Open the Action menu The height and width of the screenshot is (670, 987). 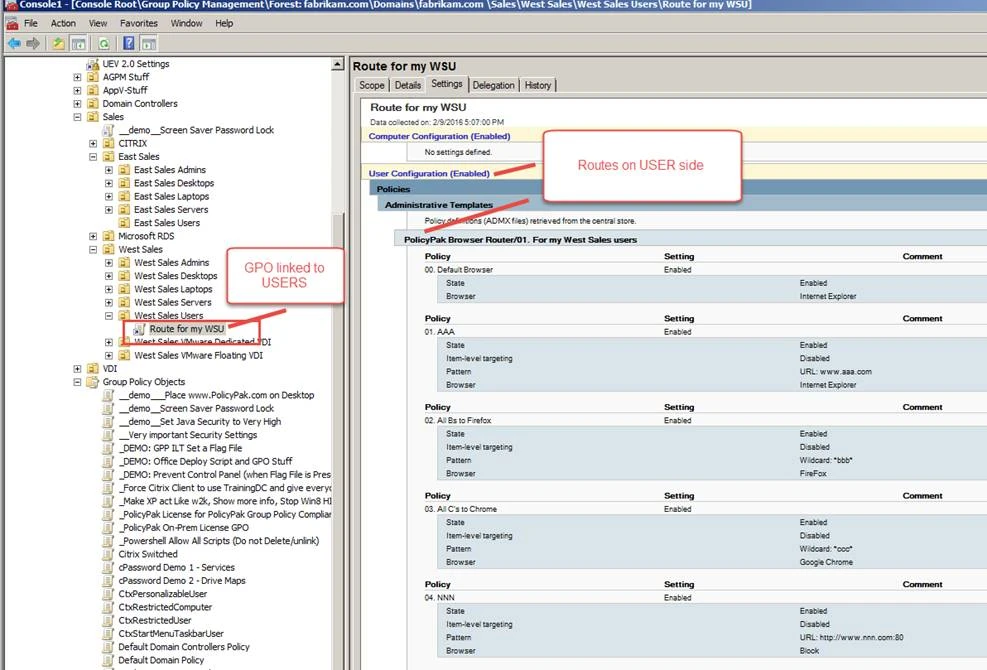pyautogui.click(x=63, y=23)
